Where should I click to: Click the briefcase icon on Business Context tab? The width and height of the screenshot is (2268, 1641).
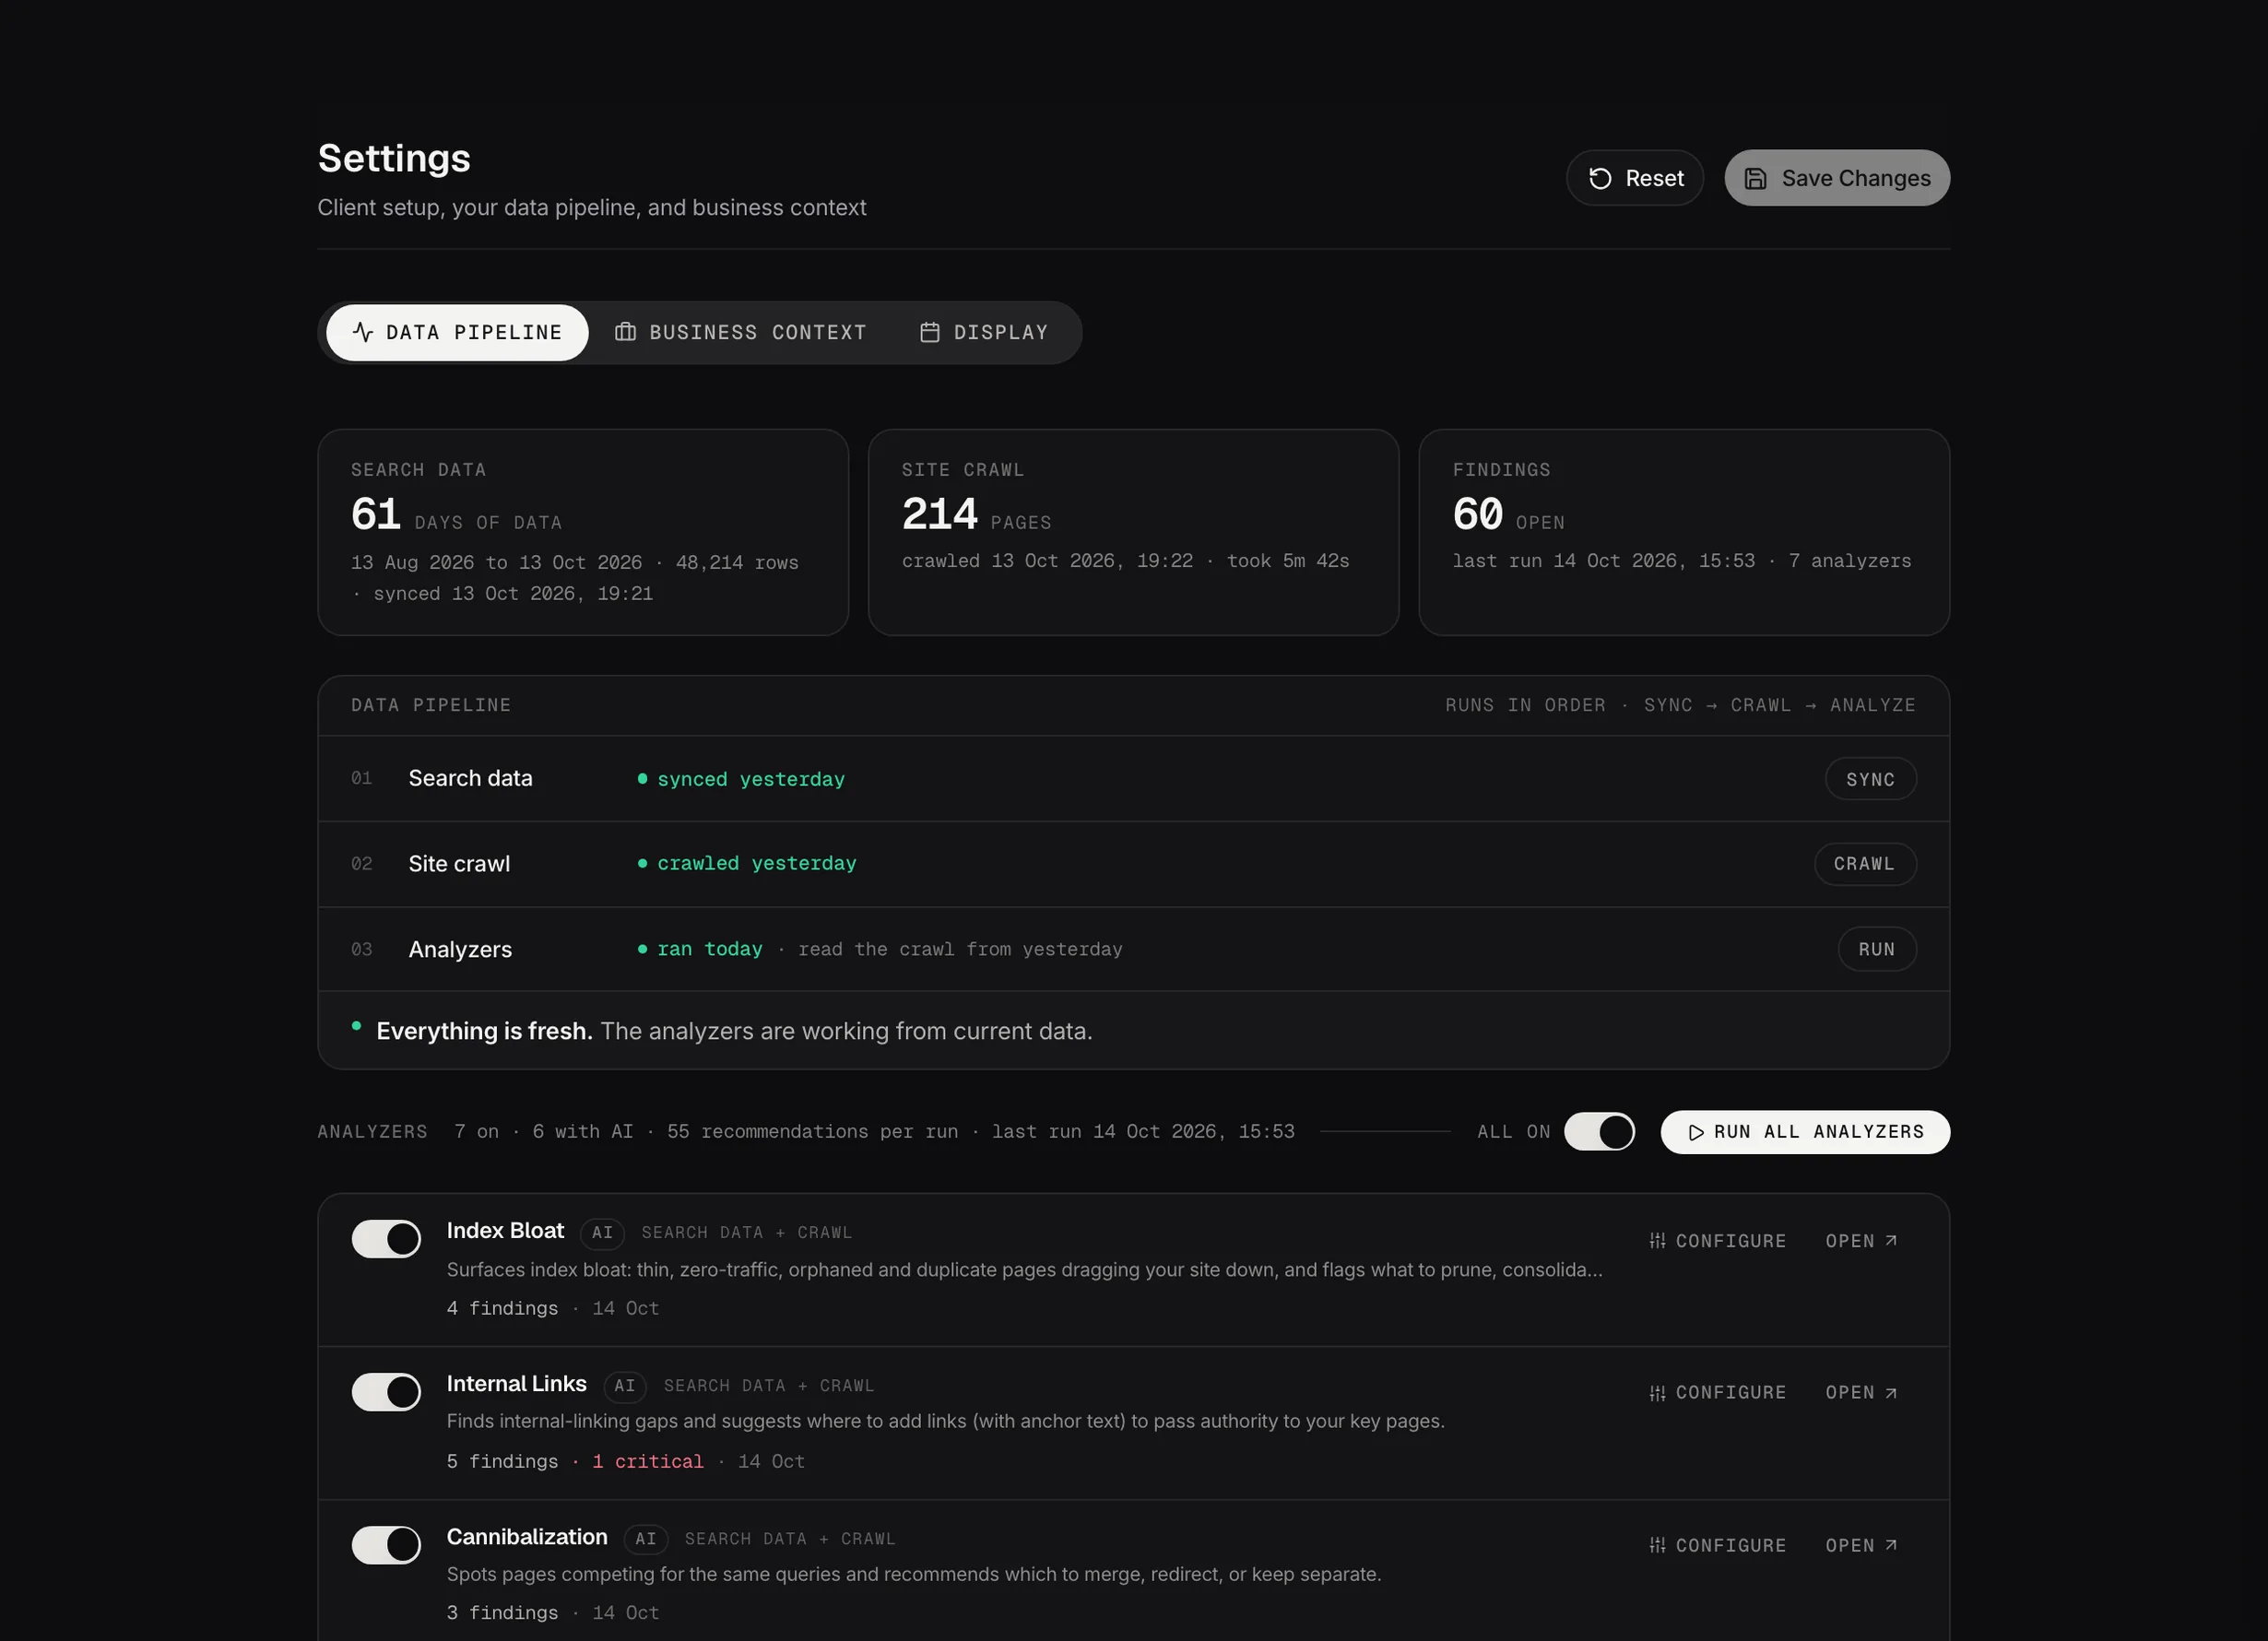point(625,332)
